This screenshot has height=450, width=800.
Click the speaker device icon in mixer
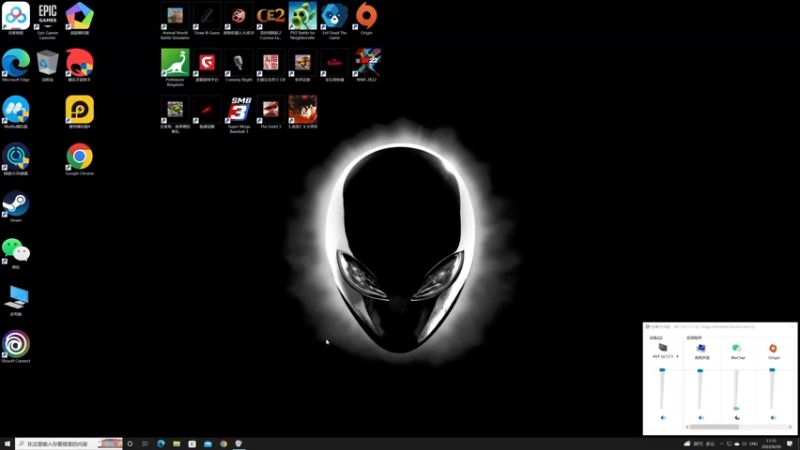pyautogui.click(x=663, y=348)
